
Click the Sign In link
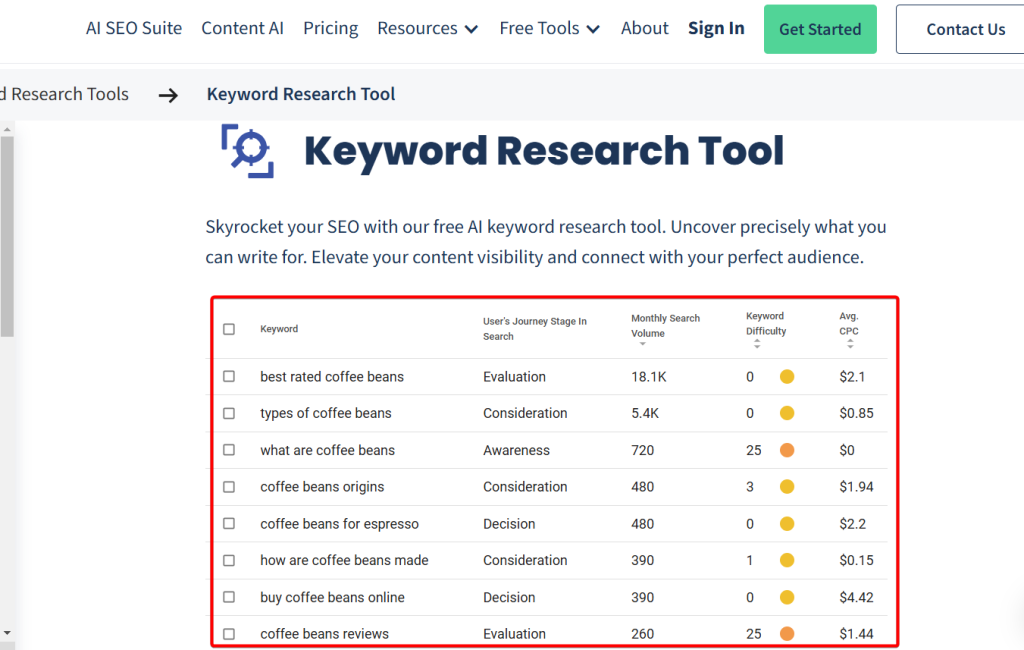[716, 29]
